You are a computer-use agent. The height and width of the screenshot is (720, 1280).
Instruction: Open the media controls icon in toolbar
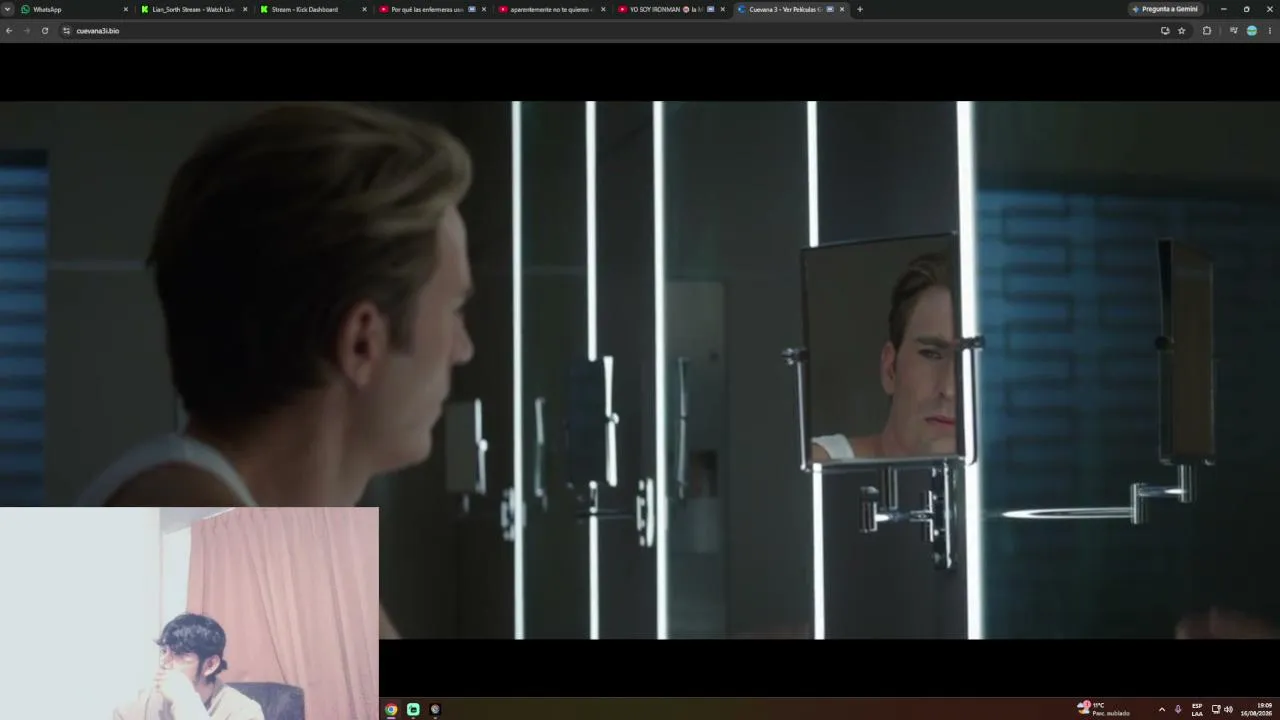[1234, 31]
